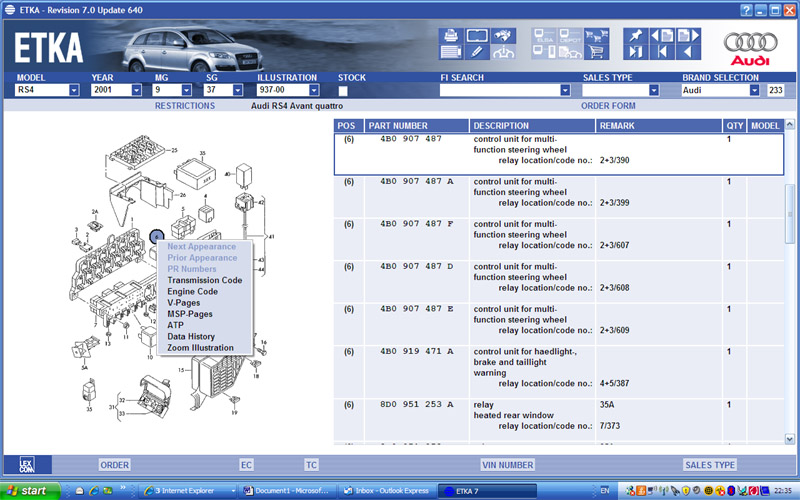The image size is (800, 500).
Task: Click the DEPOT toolbar icon
Action: (x=570, y=36)
